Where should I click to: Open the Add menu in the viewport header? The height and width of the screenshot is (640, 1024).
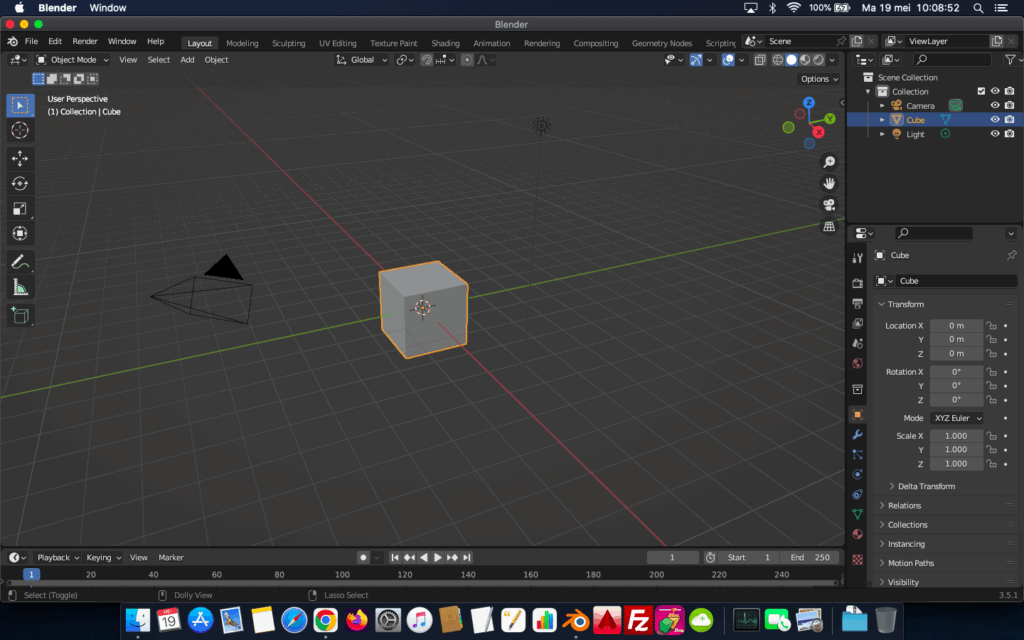coord(187,59)
